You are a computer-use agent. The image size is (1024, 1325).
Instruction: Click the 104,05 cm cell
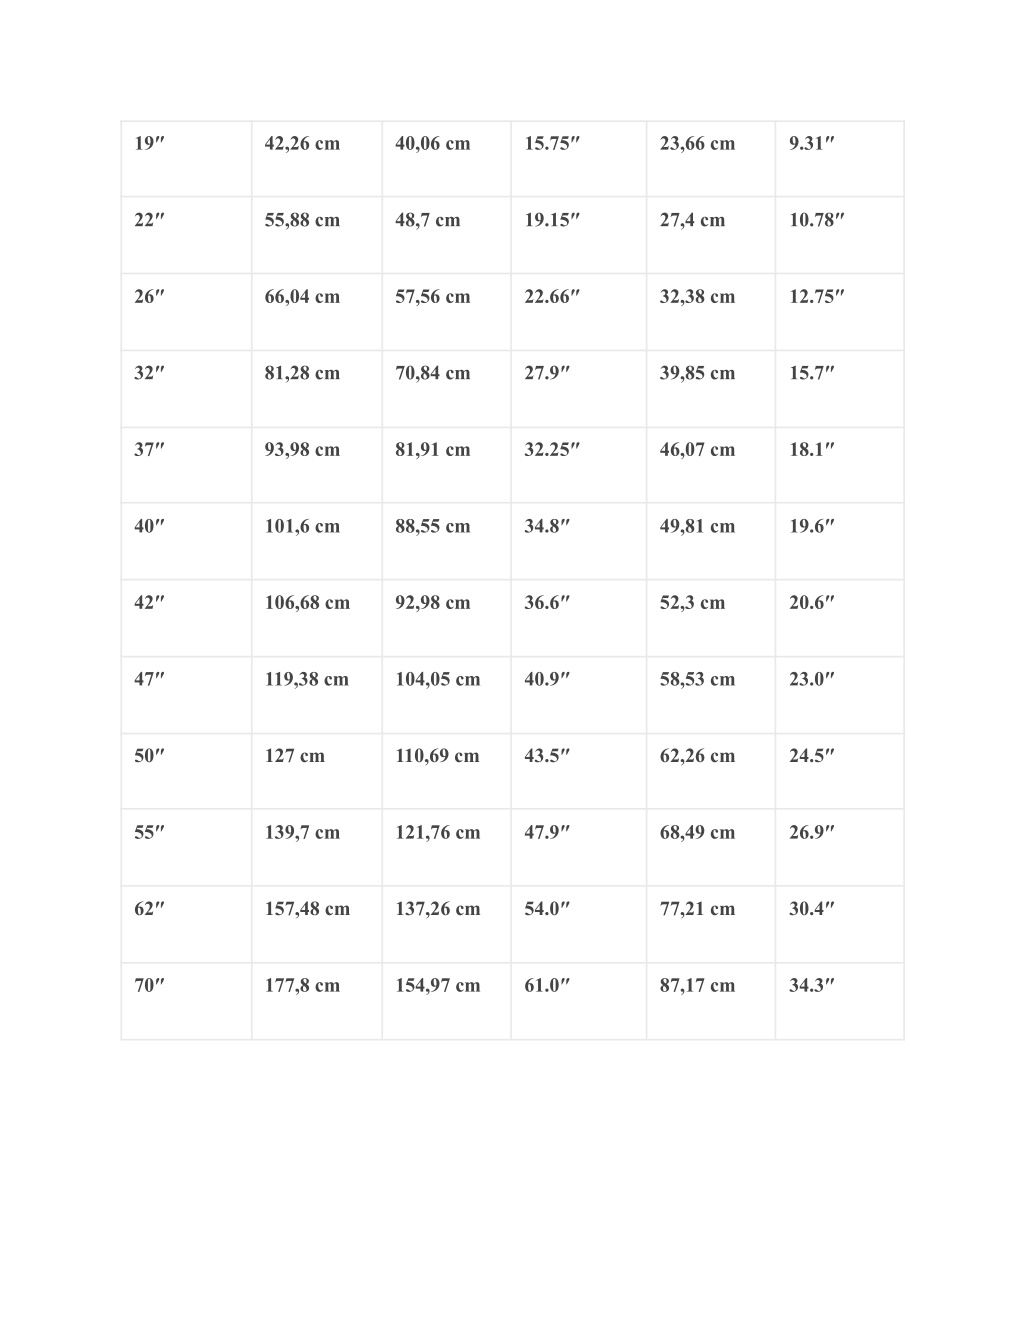pyautogui.click(x=446, y=695)
